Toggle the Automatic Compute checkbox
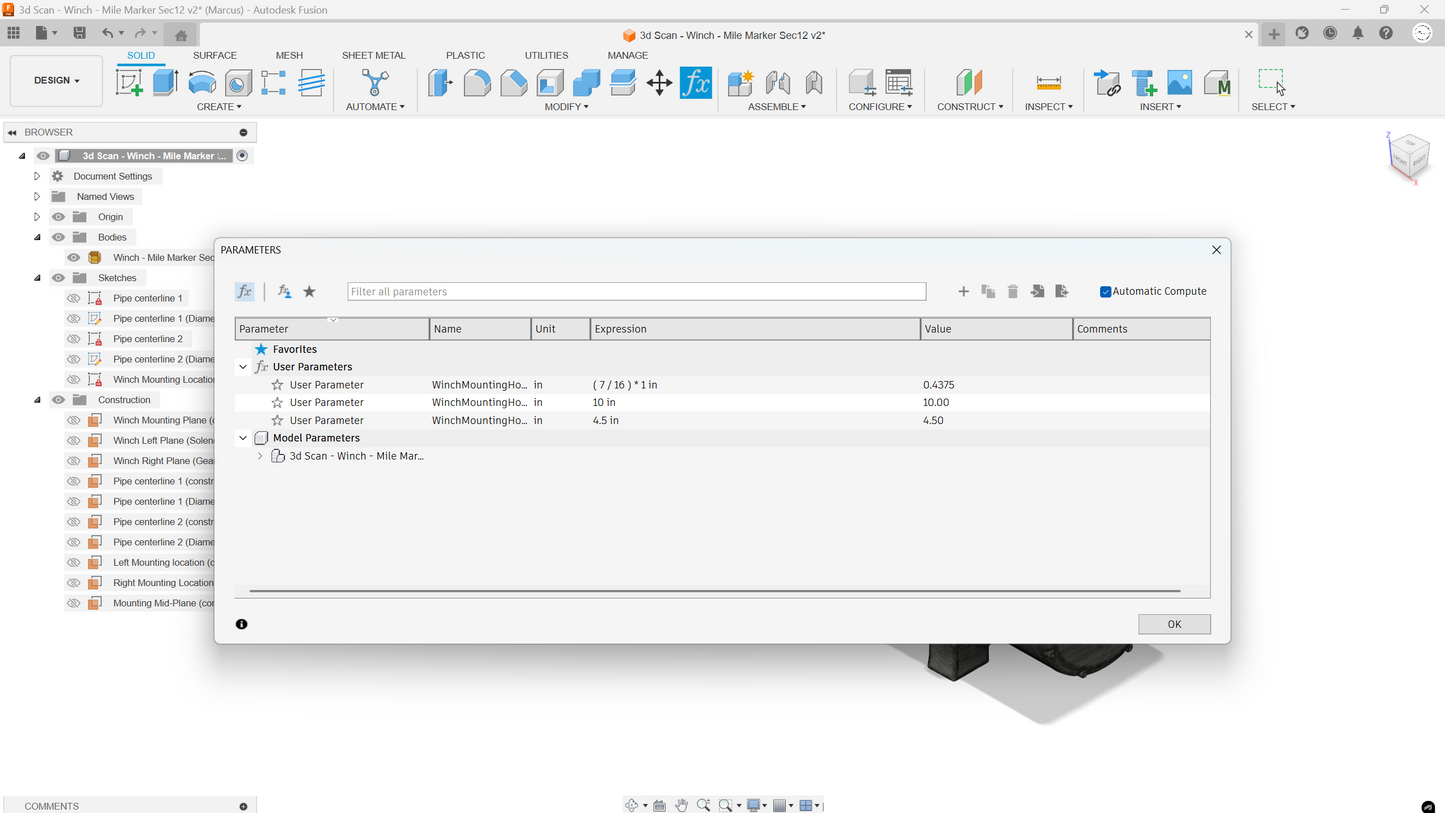The height and width of the screenshot is (813, 1445). [x=1105, y=292]
